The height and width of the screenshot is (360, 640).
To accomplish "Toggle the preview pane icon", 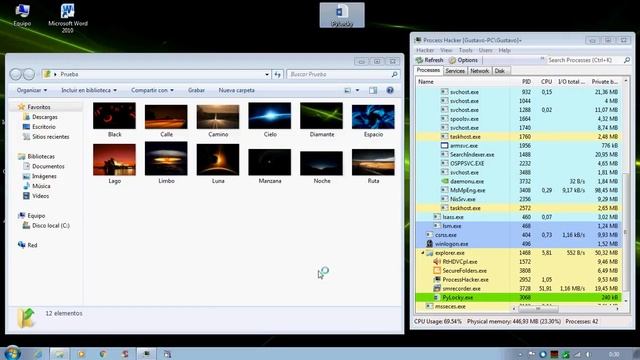I will click(373, 90).
